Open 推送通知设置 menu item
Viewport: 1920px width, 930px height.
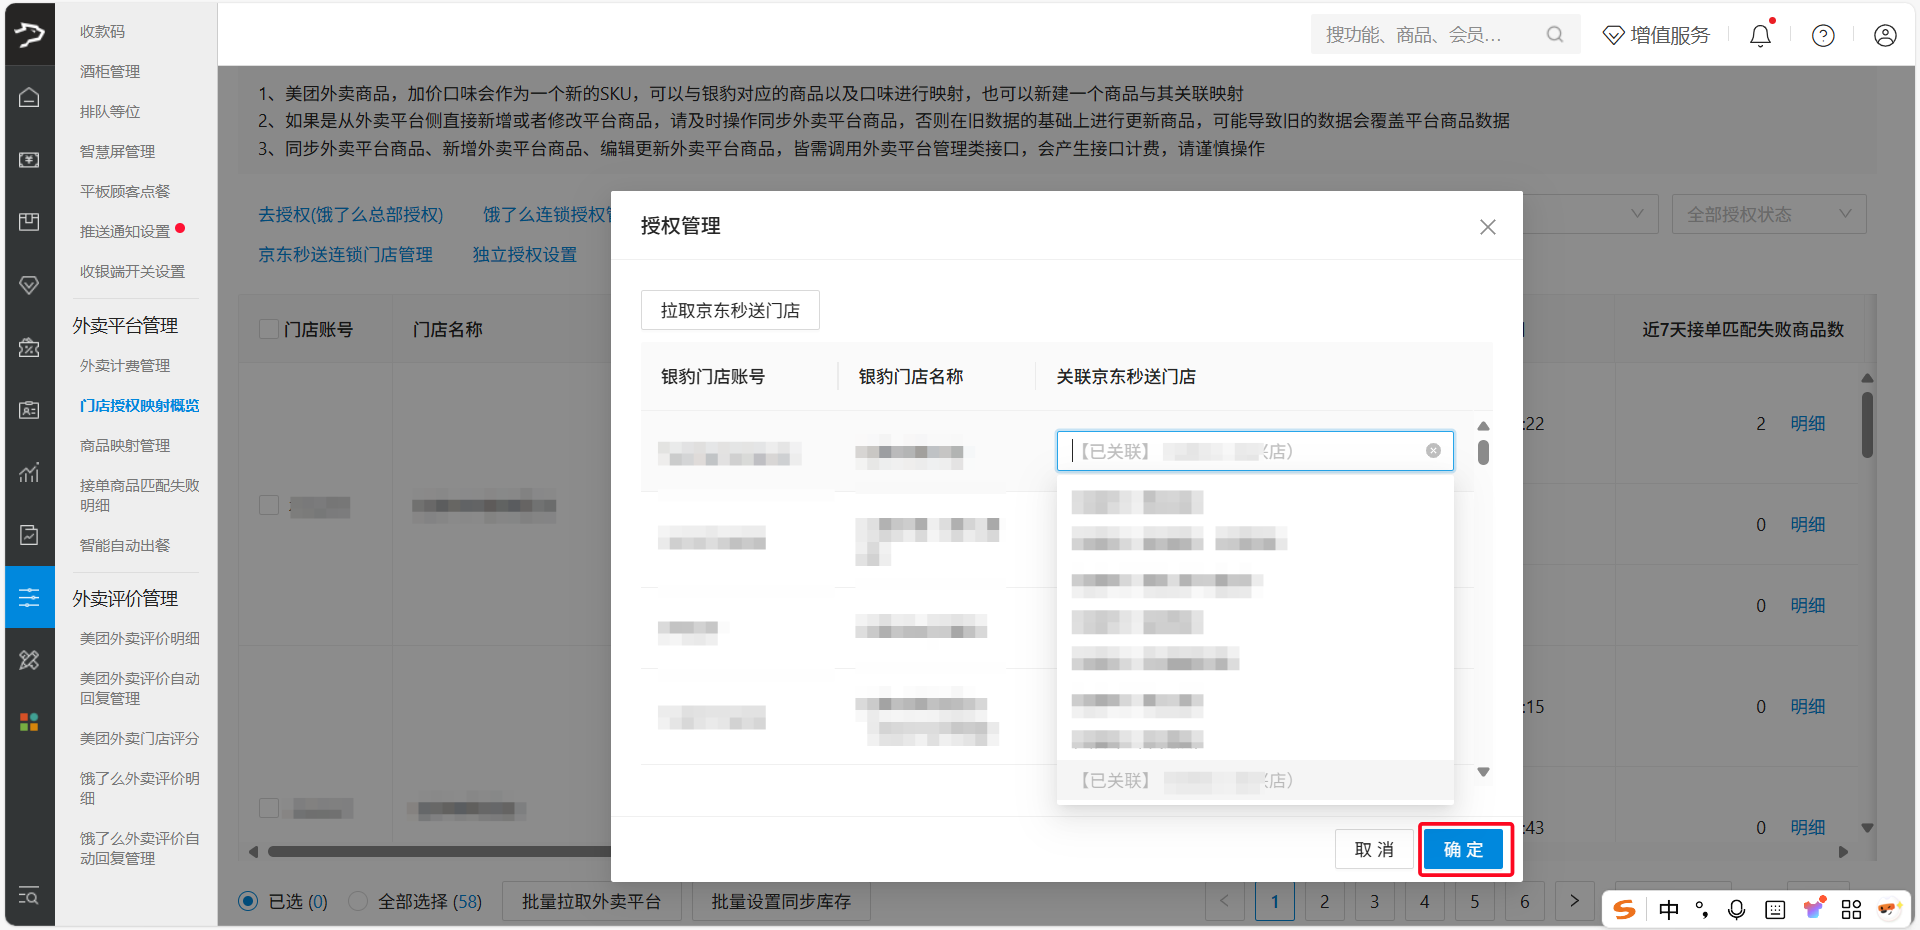click(125, 231)
